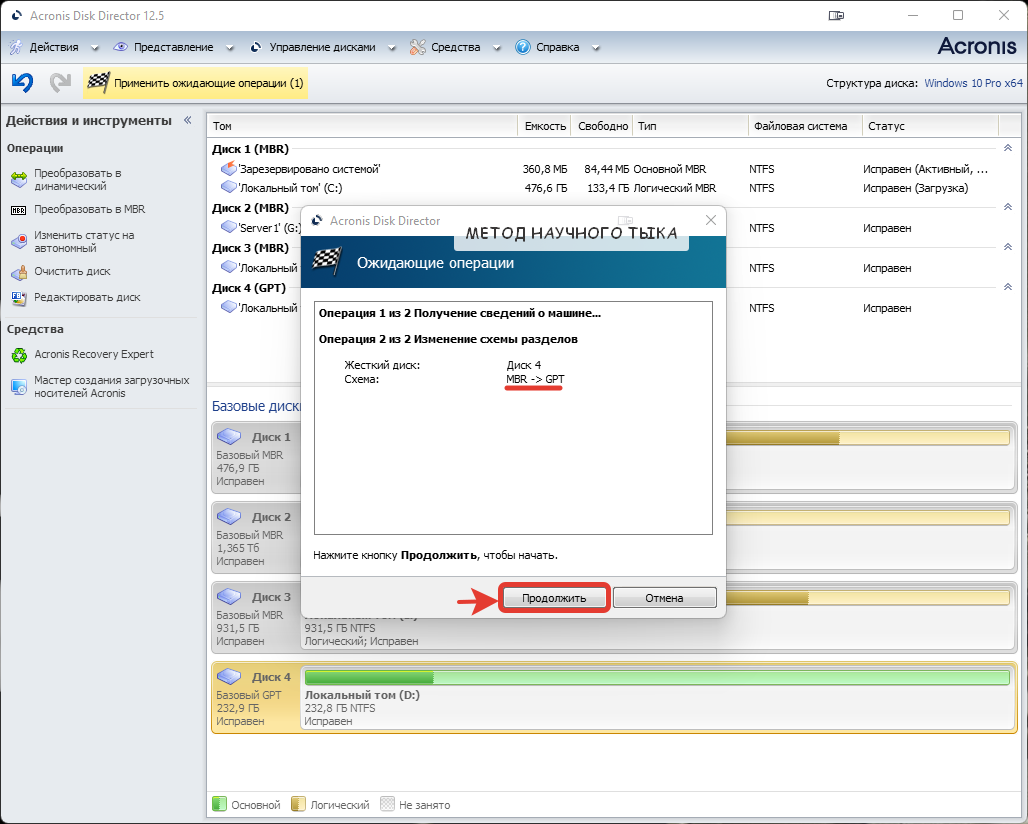Choose 'Очистить диск' operation

click(x=72, y=271)
